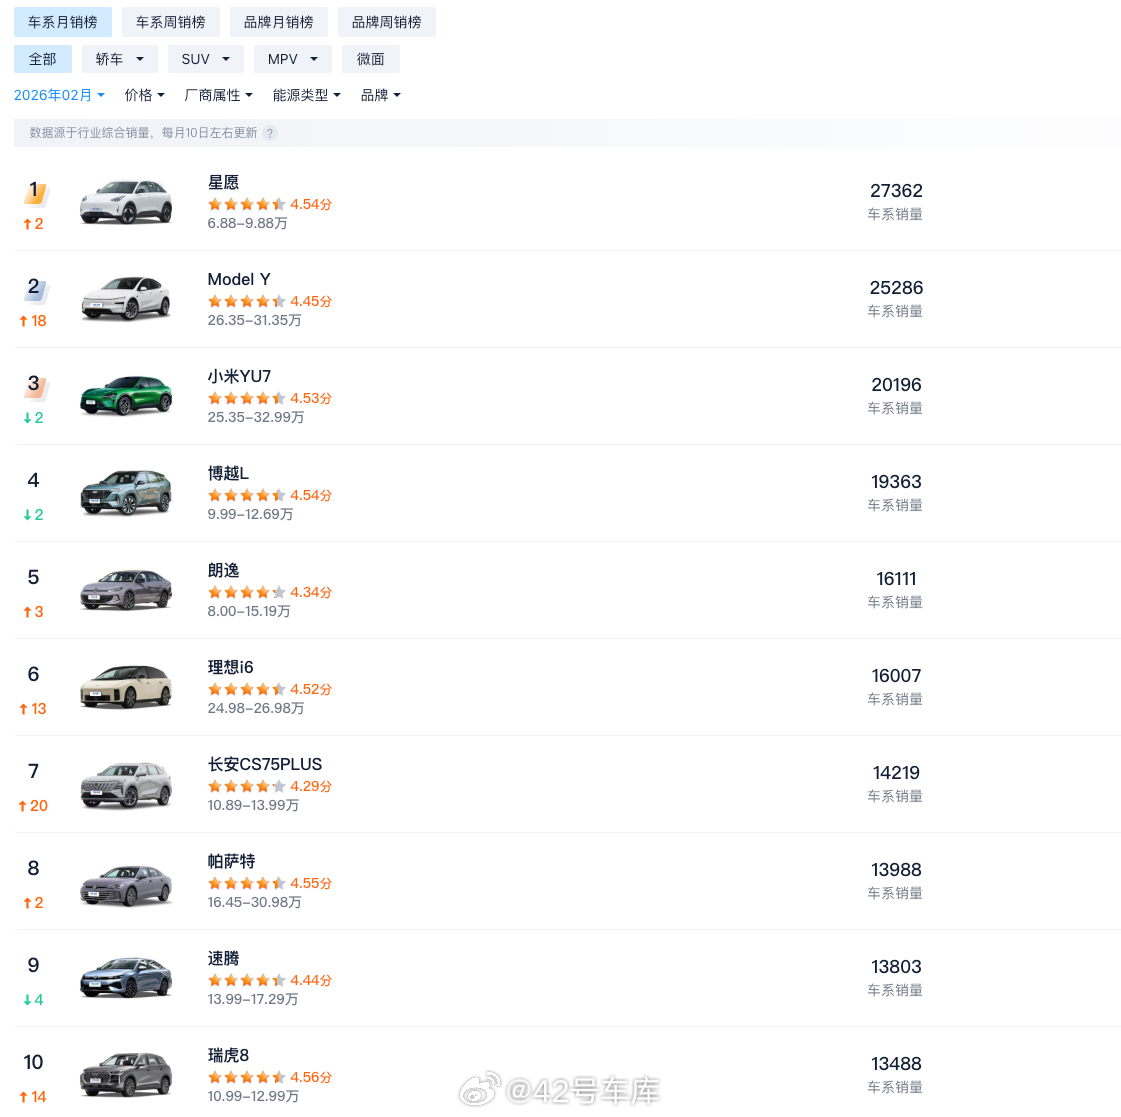Expand the 轿车 dropdown

pyautogui.click(x=120, y=59)
